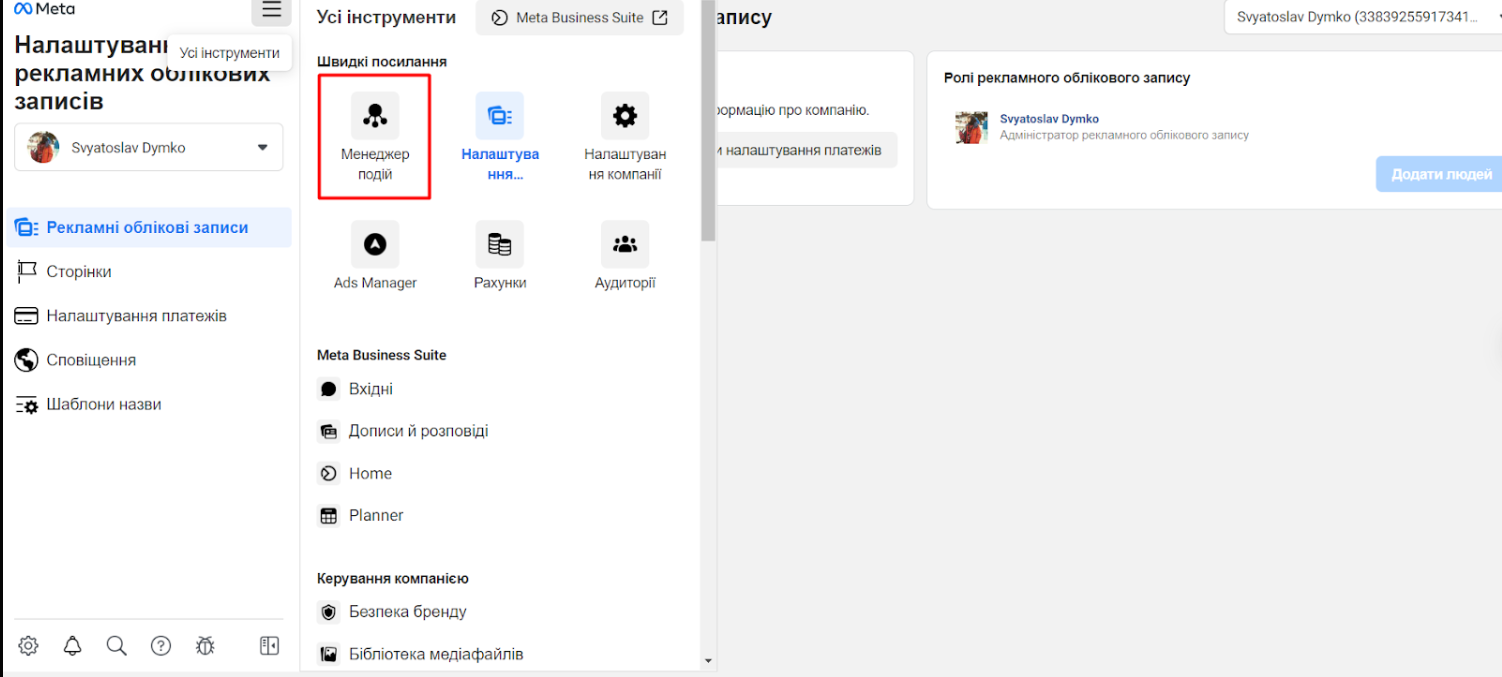Click Svyatoslav Dymko avatar in roles card
Screen dimensions: 1502x677
972,127
